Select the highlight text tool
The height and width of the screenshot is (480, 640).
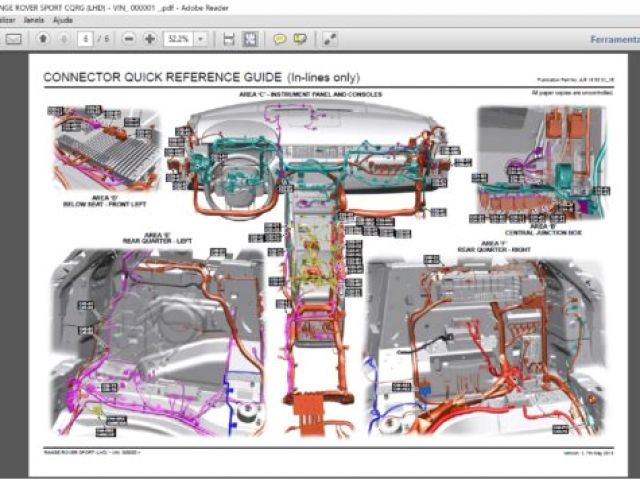[x=300, y=38]
